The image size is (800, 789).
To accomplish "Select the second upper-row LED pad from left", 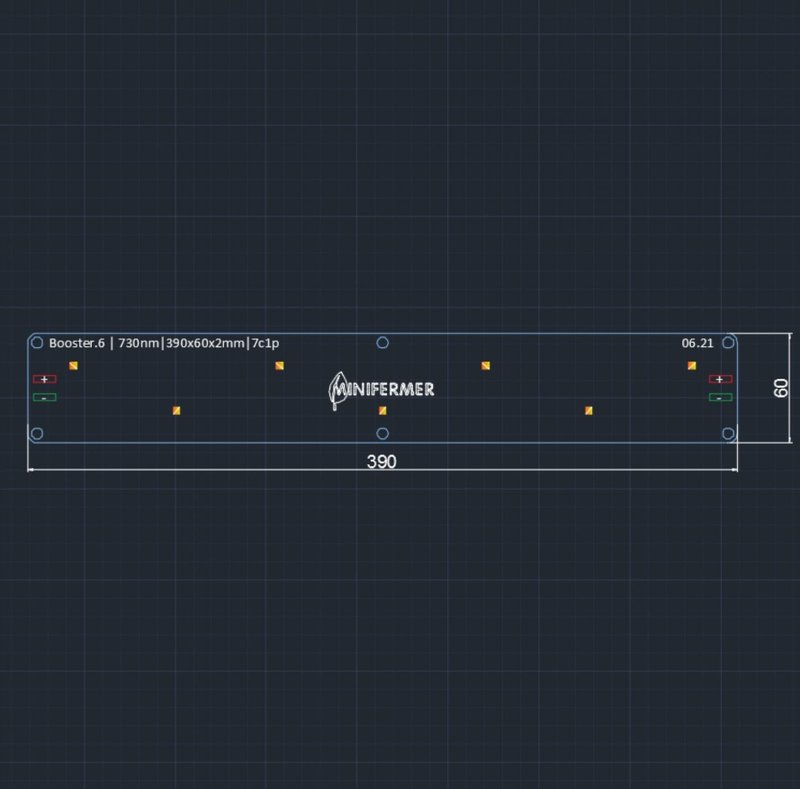I will coord(280,365).
